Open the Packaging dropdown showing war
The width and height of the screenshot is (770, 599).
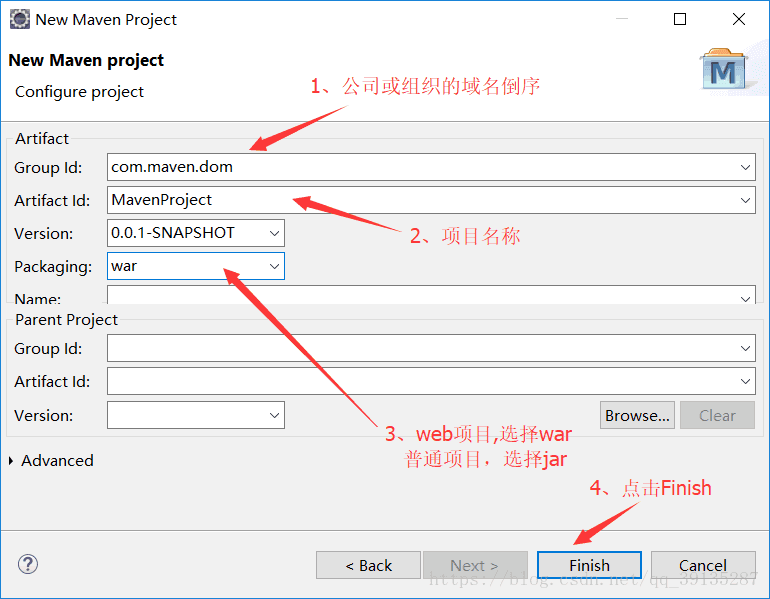click(x=274, y=266)
